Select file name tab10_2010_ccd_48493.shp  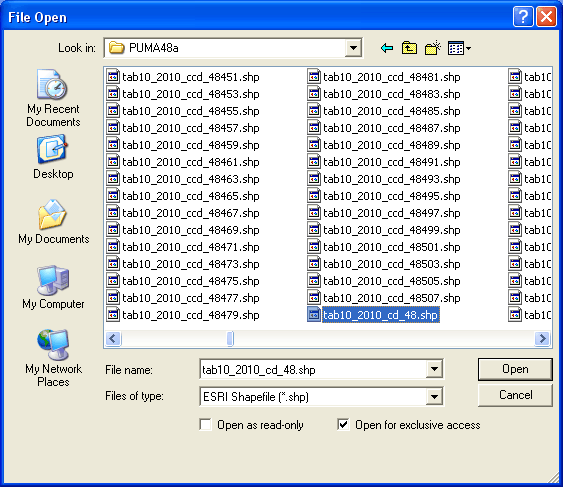pos(392,179)
